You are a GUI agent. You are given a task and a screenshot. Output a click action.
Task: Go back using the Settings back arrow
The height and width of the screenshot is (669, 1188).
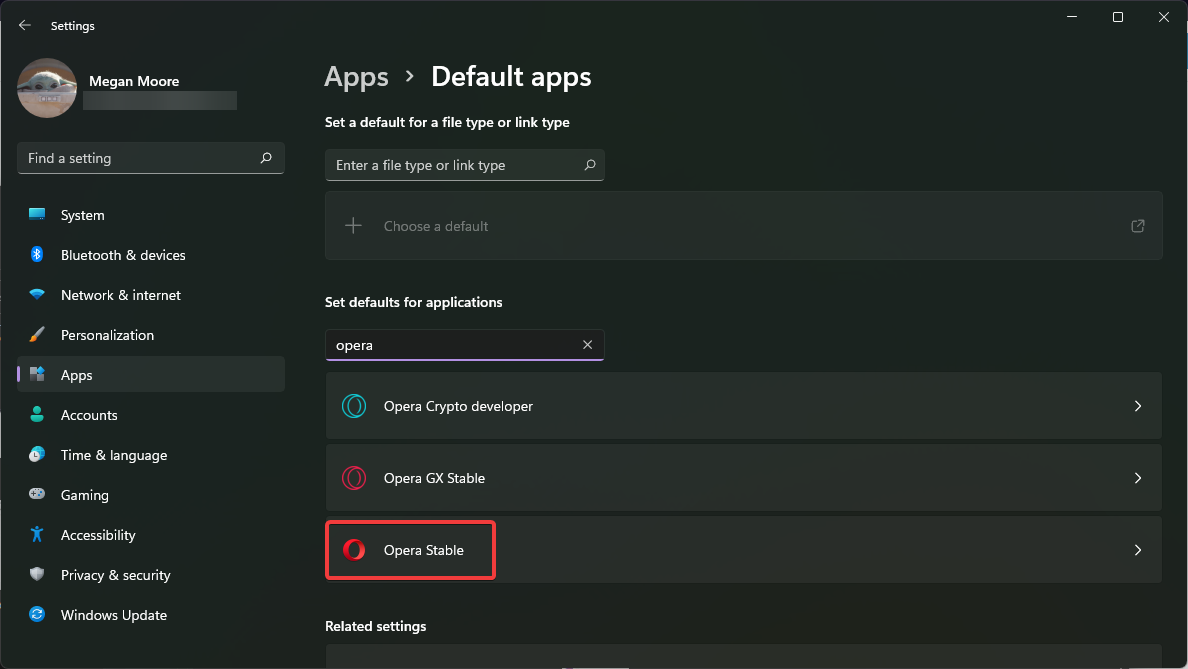coord(25,25)
